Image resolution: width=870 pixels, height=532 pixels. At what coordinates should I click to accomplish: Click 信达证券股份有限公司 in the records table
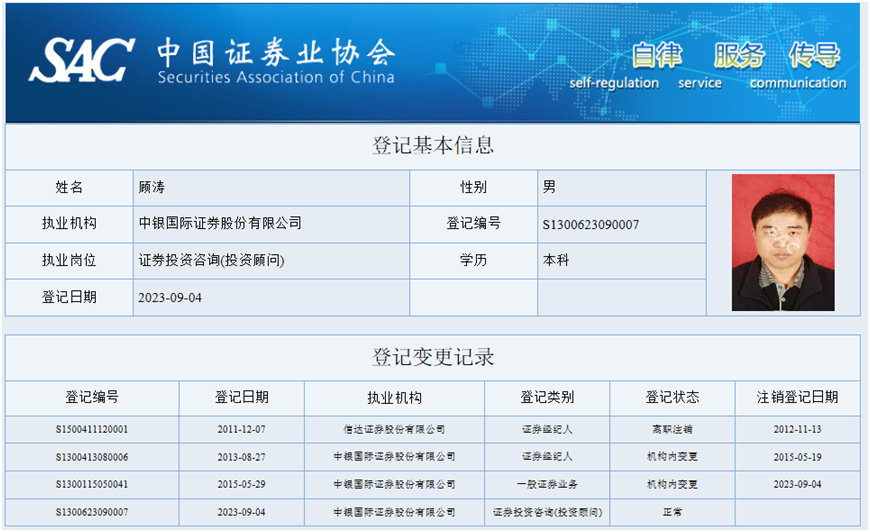click(394, 429)
